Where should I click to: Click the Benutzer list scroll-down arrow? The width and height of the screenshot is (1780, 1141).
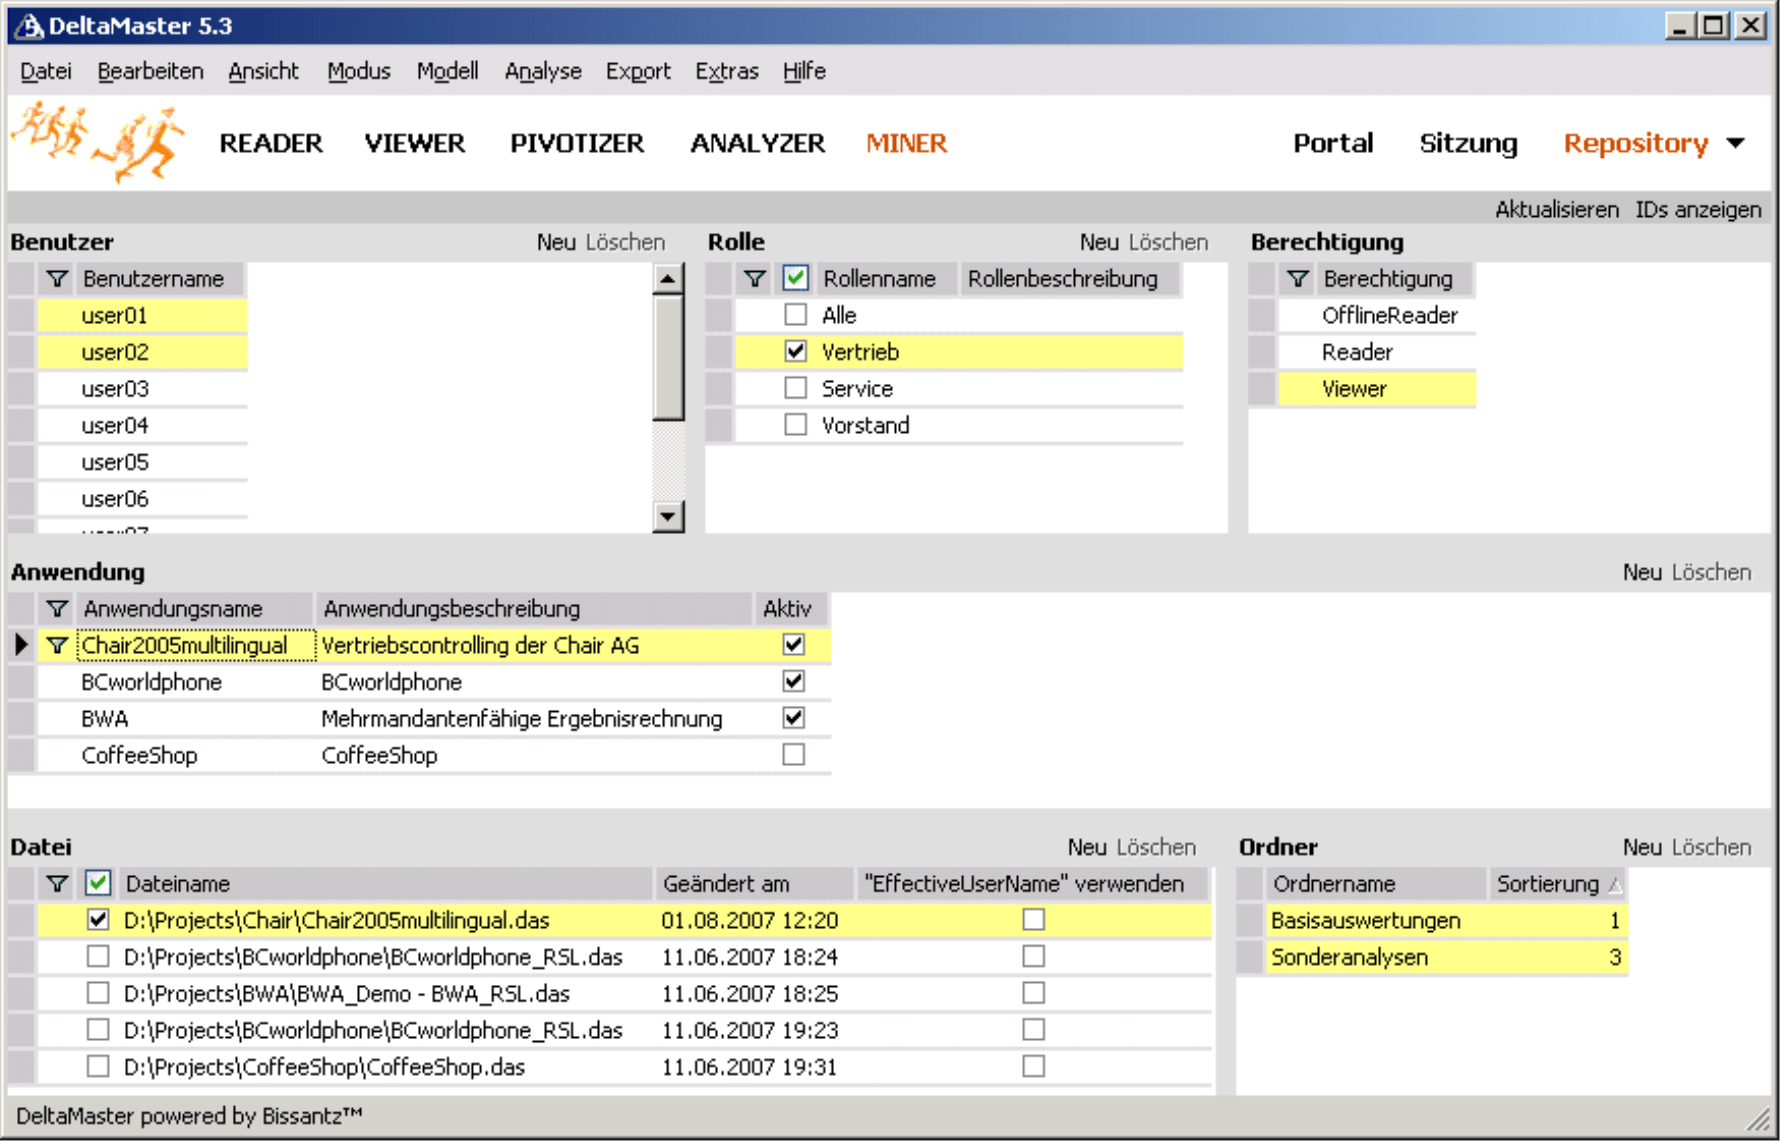668,517
